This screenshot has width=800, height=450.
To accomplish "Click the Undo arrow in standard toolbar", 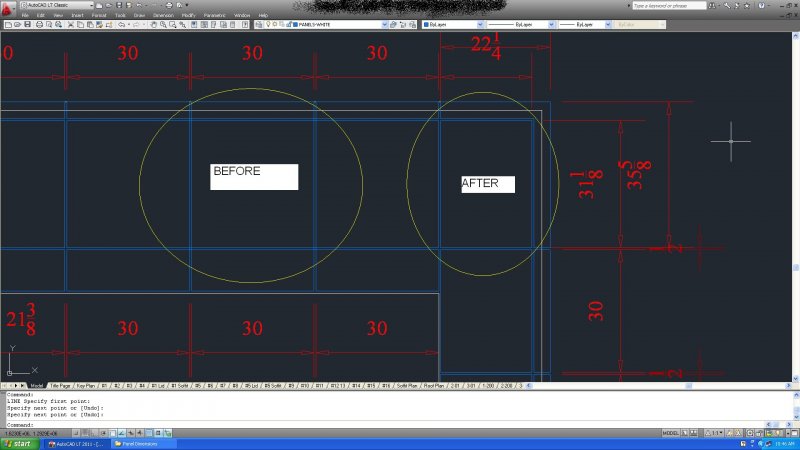I will coord(121,24).
